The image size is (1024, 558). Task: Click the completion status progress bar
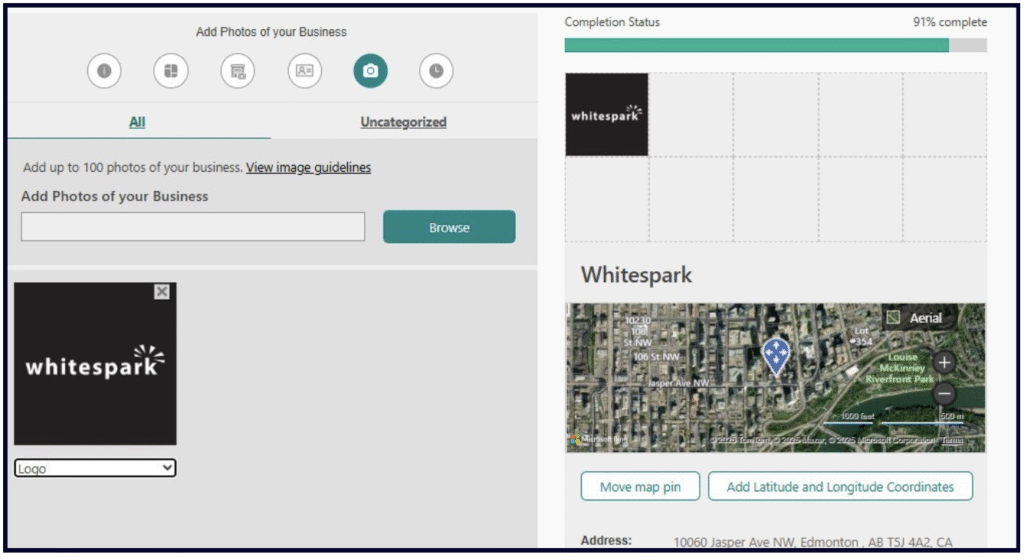[775, 45]
